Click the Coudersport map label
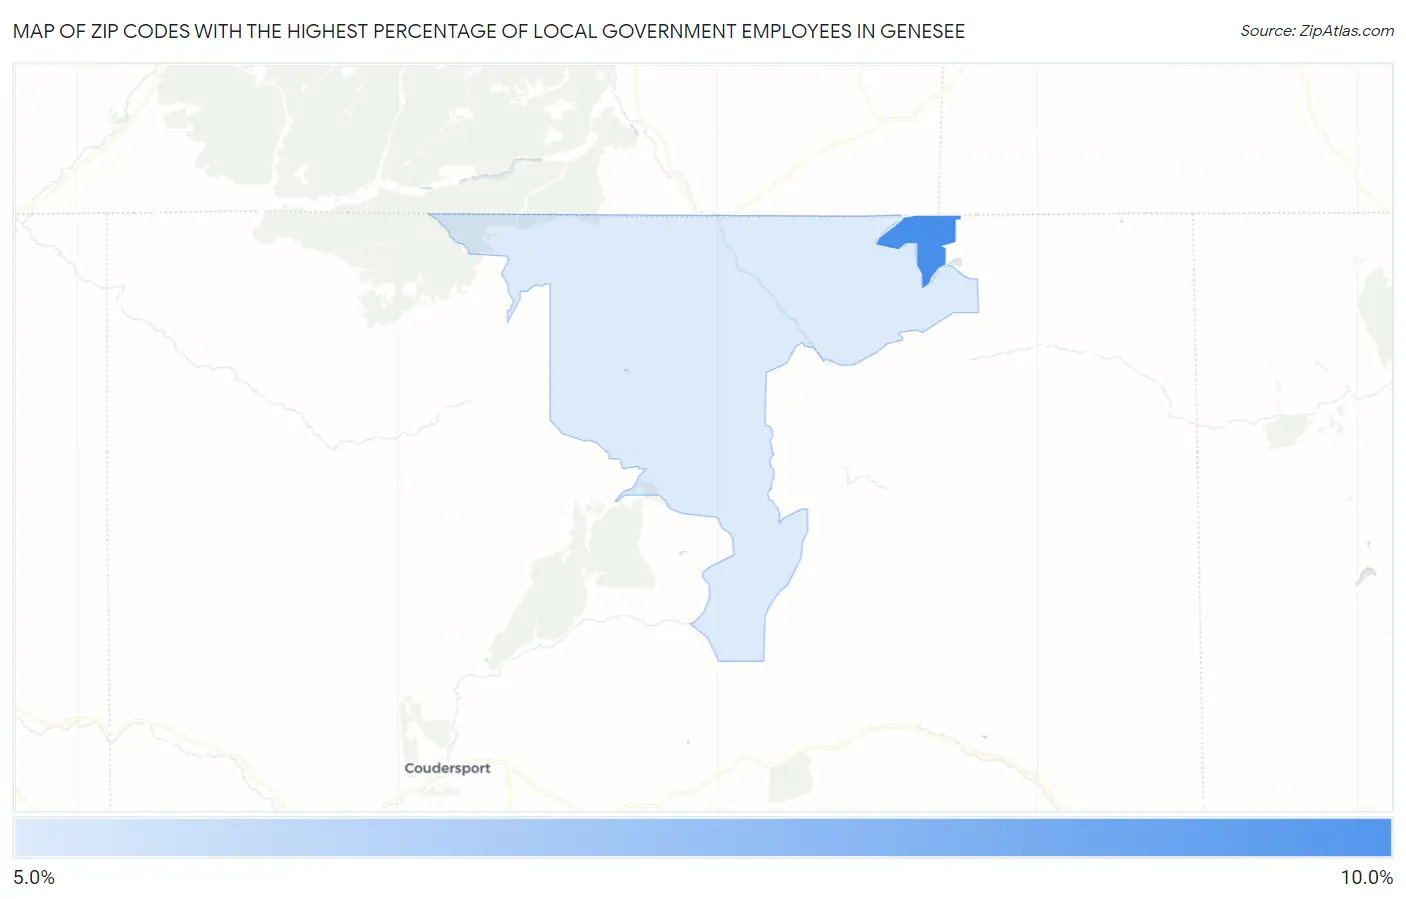The image size is (1406, 899). pyautogui.click(x=447, y=768)
